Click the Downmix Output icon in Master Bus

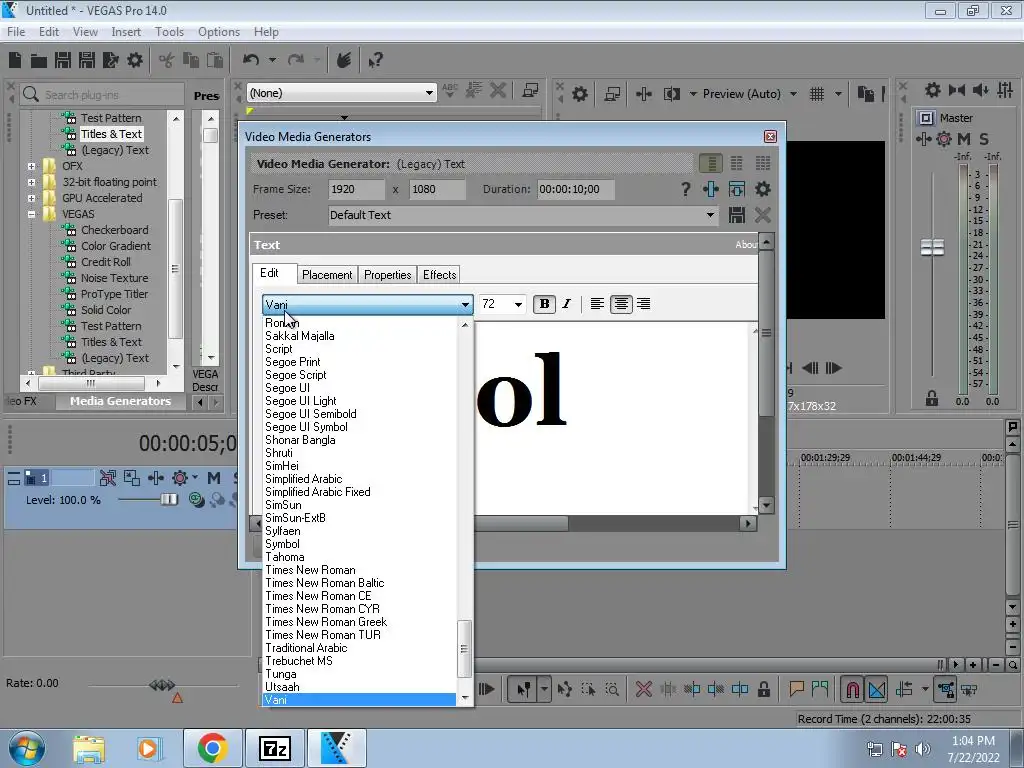pyautogui.click(x=957, y=90)
